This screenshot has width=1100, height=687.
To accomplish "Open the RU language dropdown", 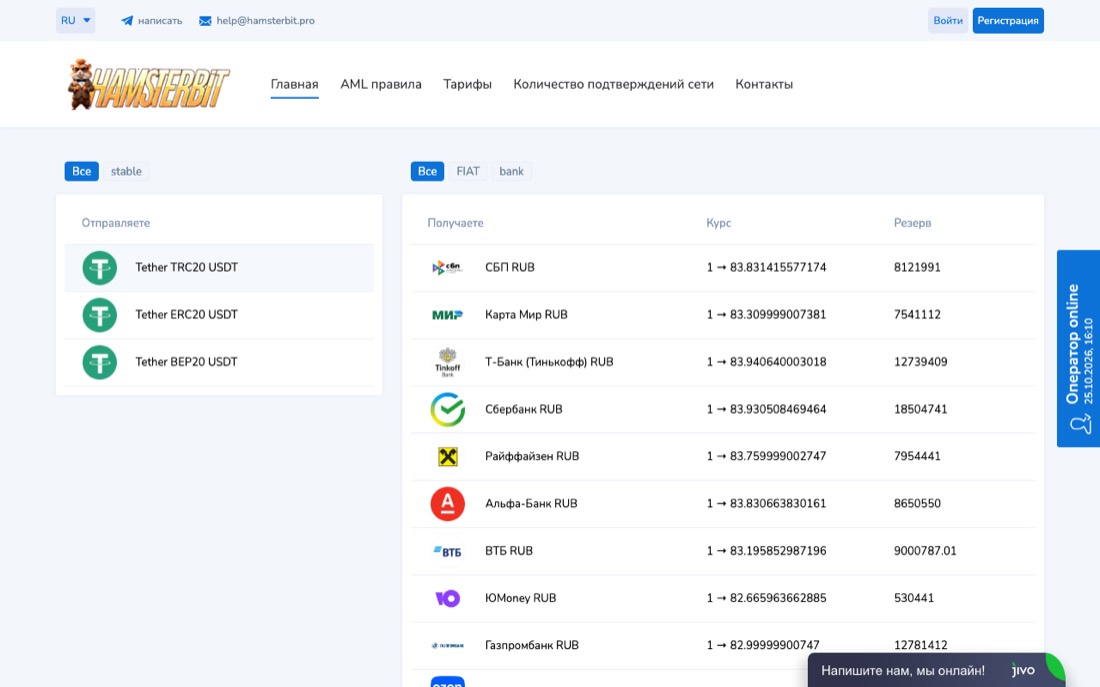I will pyautogui.click(x=76, y=20).
